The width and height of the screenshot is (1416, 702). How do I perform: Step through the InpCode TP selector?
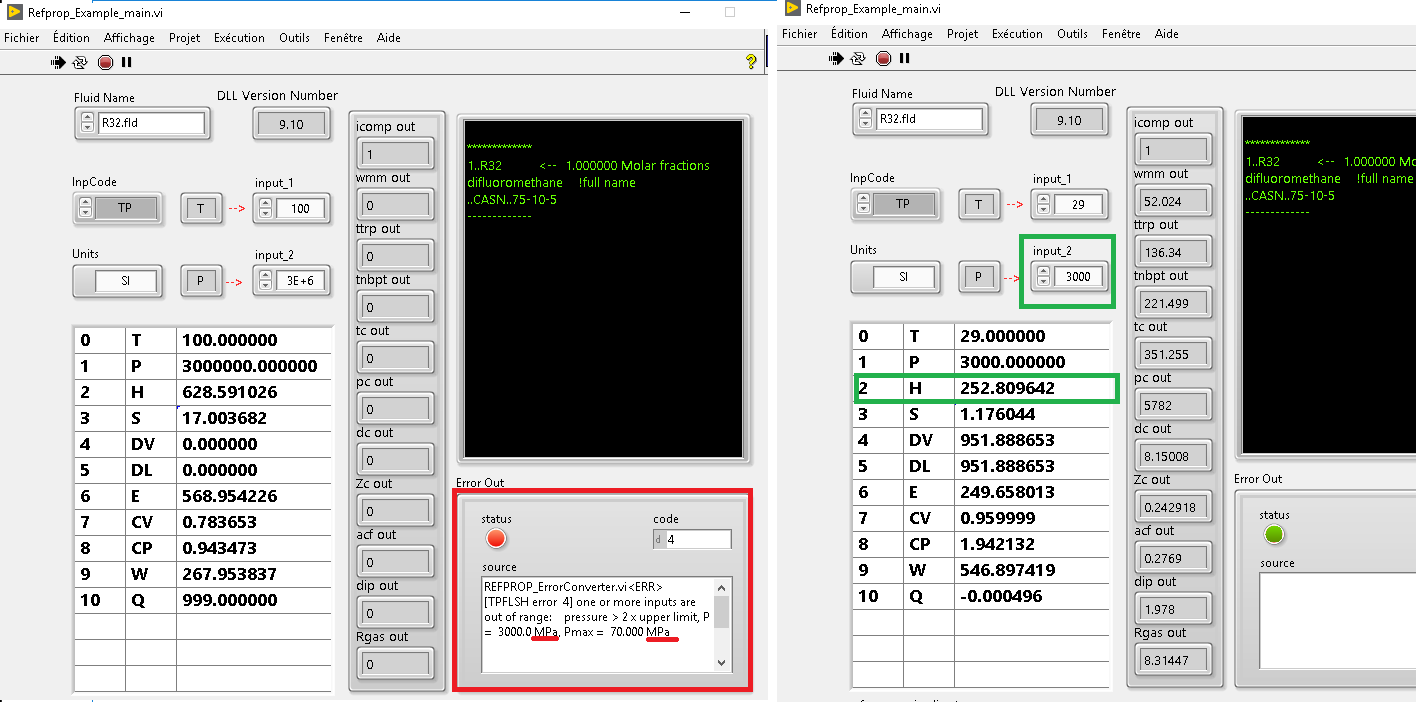pyautogui.click(x=84, y=208)
